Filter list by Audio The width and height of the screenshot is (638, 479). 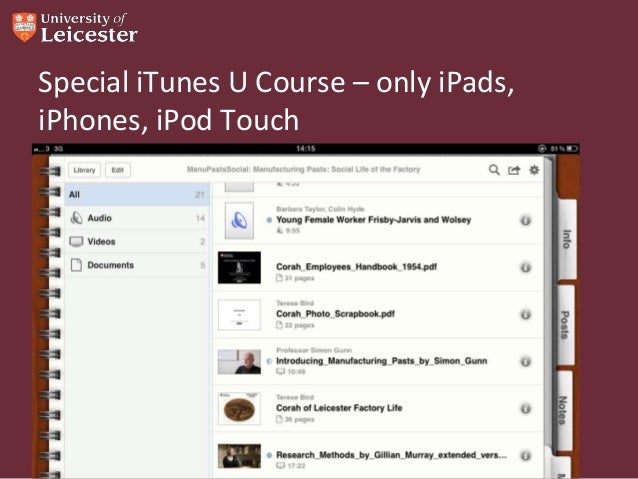[x=137, y=218]
